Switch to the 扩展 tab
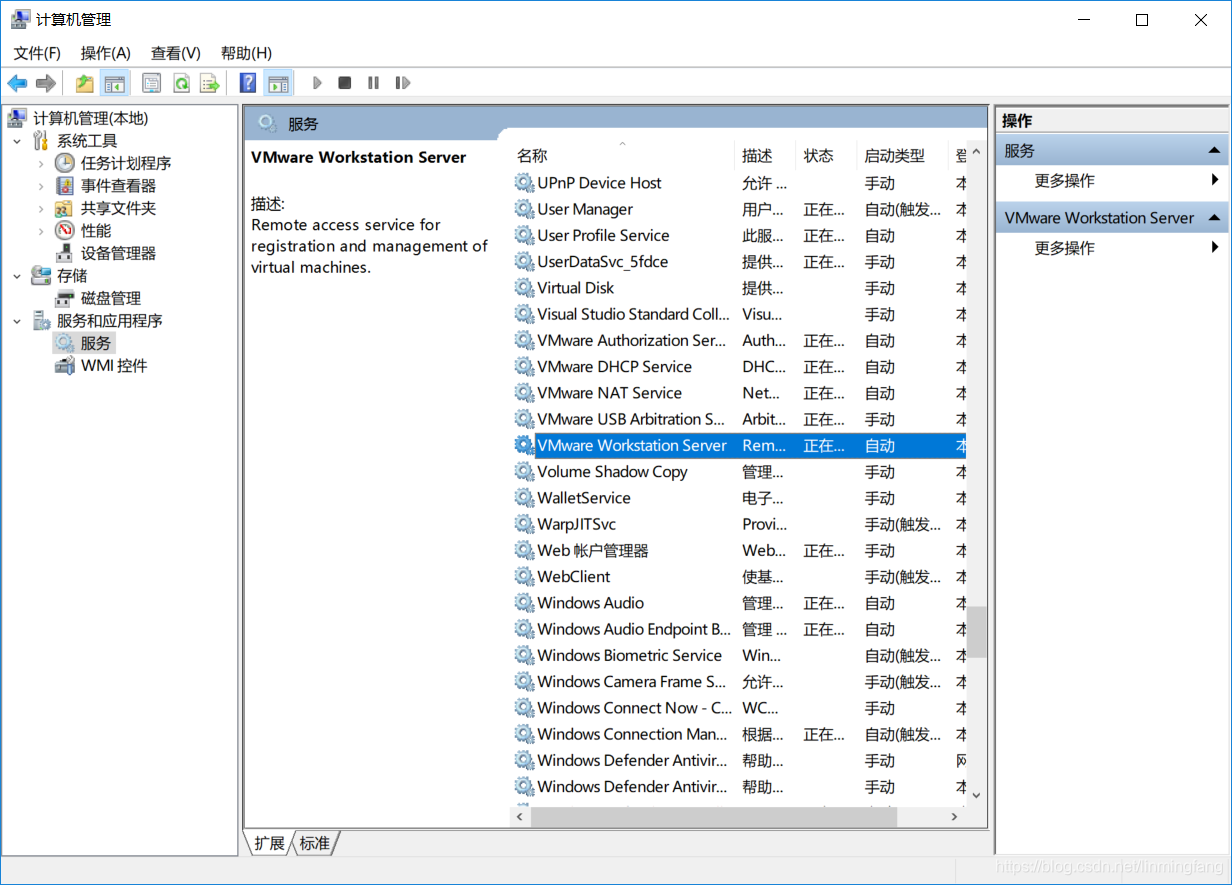1232x885 pixels. (x=269, y=843)
